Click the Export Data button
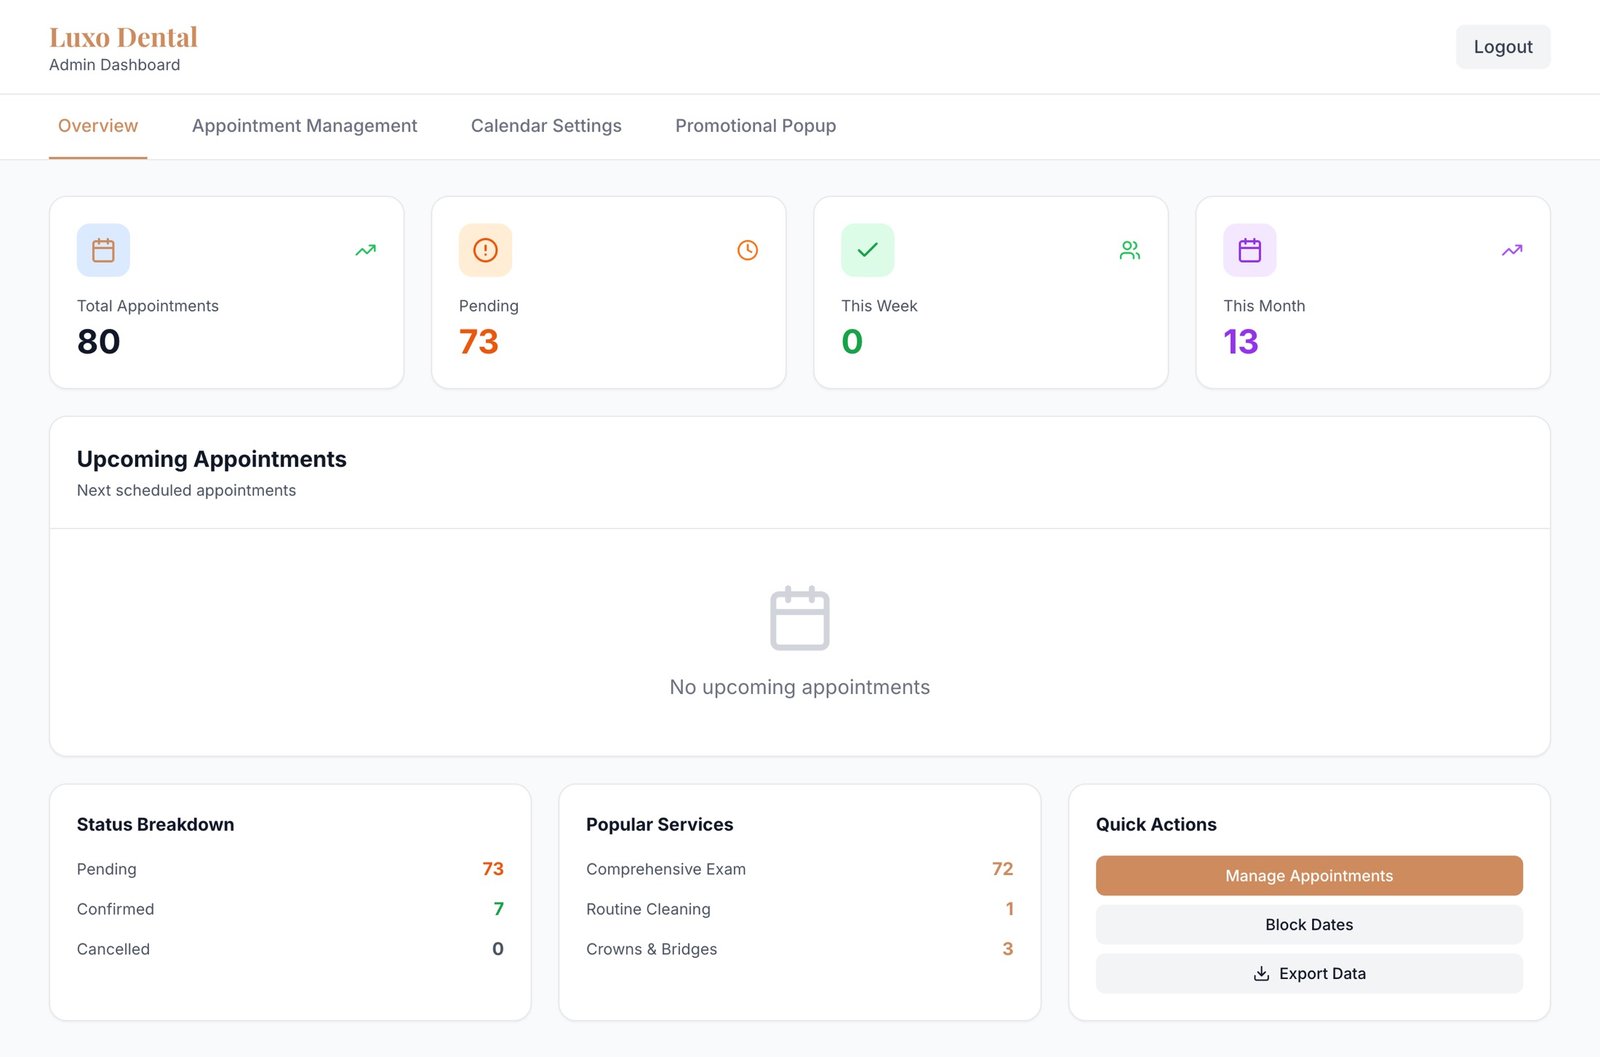 pyautogui.click(x=1308, y=972)
